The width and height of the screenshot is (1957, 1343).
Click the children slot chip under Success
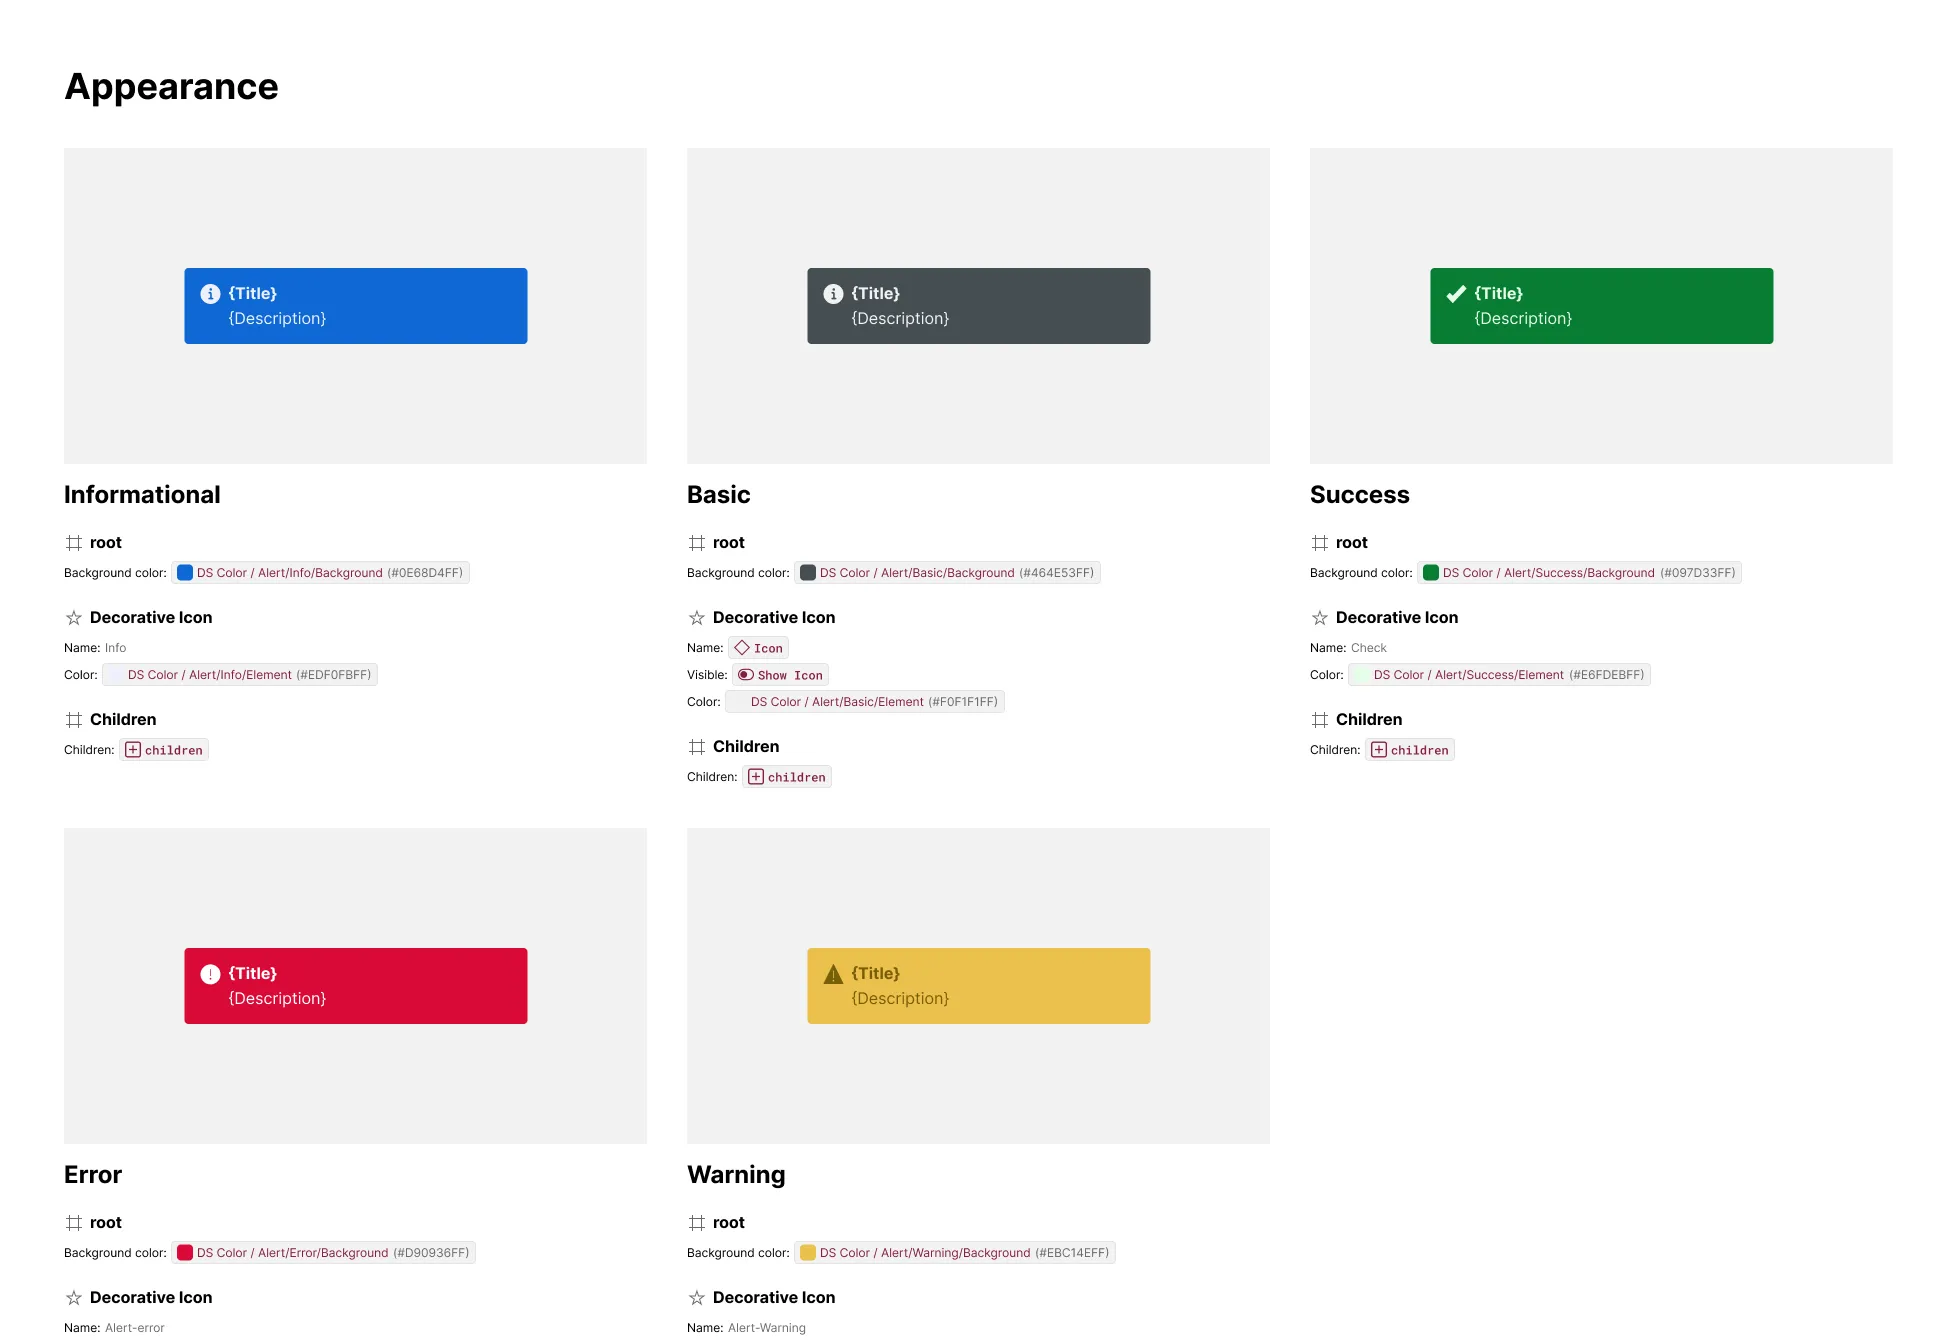[1410, 750]
